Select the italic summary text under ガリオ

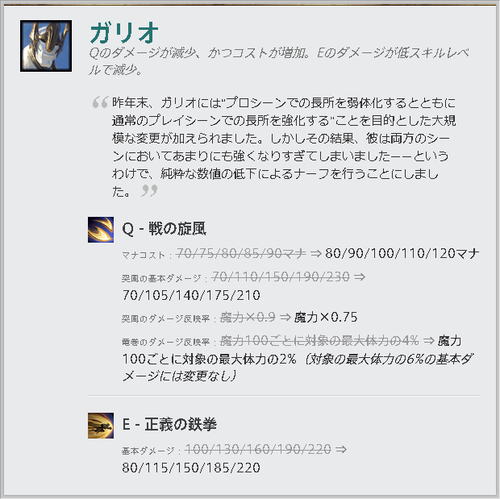pyautogui.click(x=279, y=61)
